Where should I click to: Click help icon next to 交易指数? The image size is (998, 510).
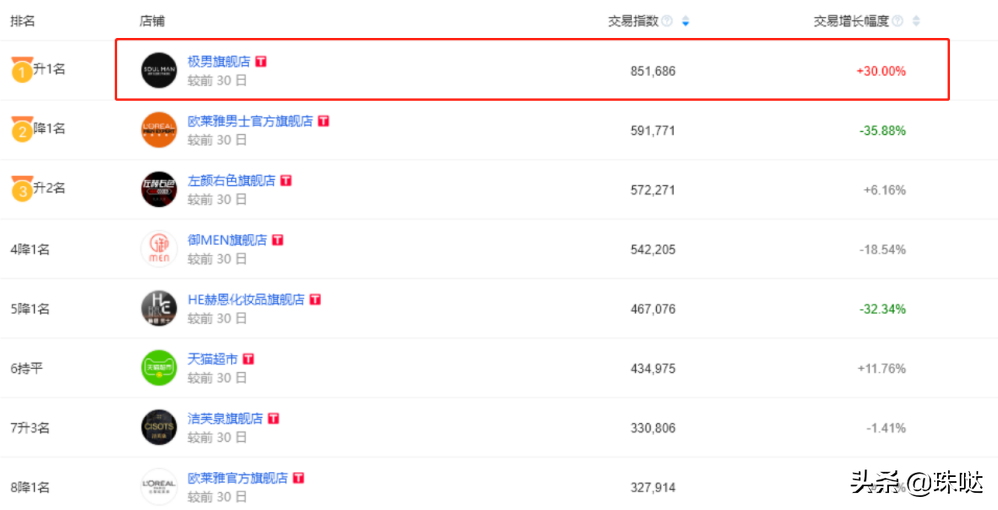coord(666,21)
